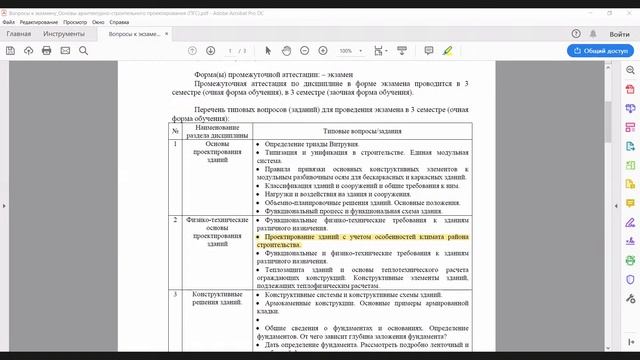This screenshot has width=640, height=360.
Task: Open the Просмотр menu
Action: [75, 22]
